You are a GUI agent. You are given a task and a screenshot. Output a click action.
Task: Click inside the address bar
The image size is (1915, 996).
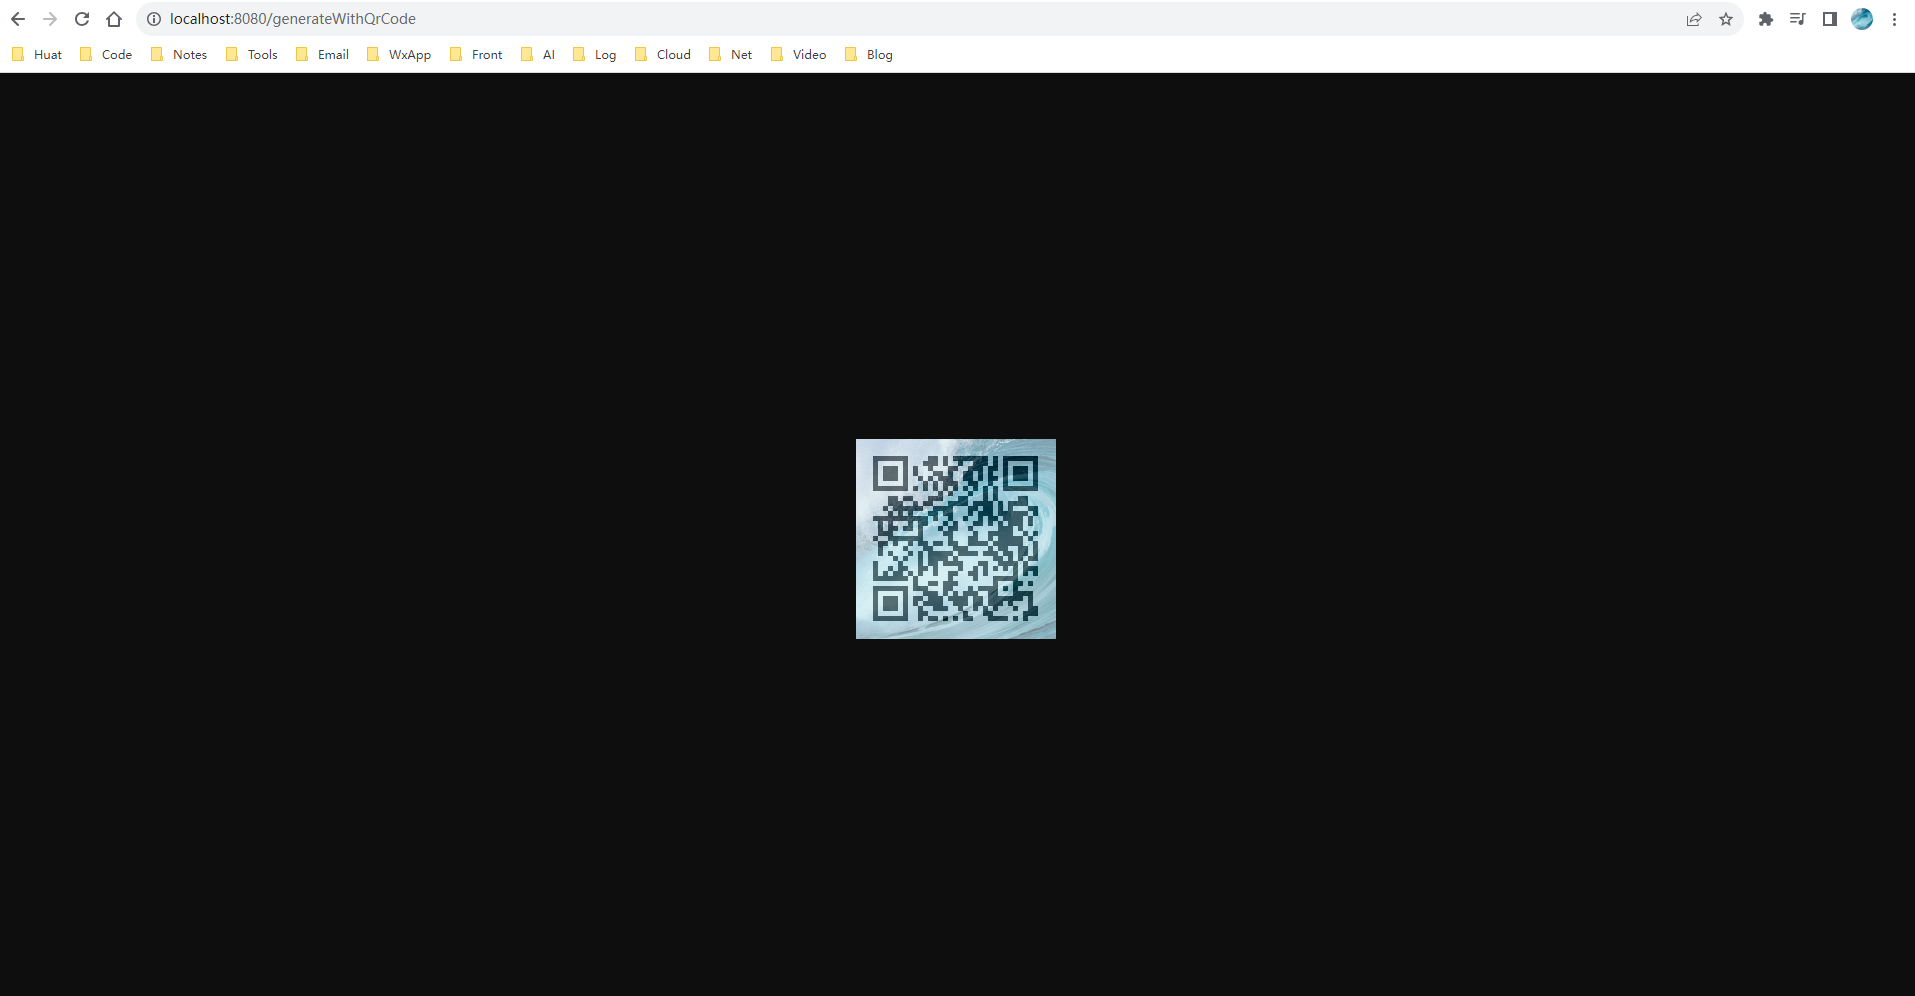(x=600, y=18)
